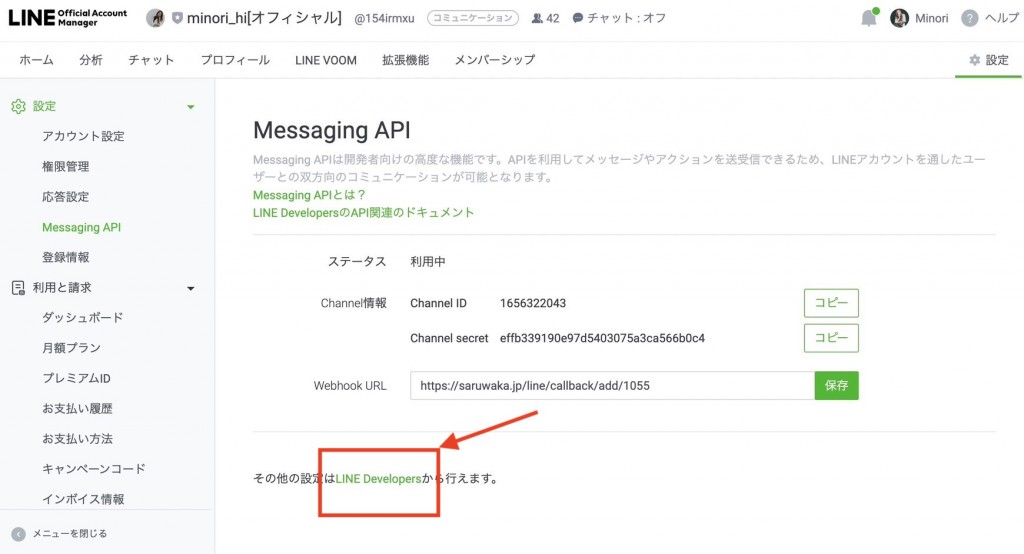Open the 拡張機能 tab
Image resolution: width=1024 pixels, height=554 pixels.
406,60
